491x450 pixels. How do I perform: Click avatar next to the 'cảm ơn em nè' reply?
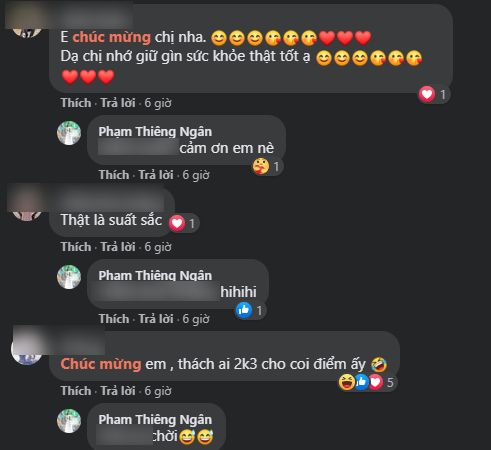69,133
